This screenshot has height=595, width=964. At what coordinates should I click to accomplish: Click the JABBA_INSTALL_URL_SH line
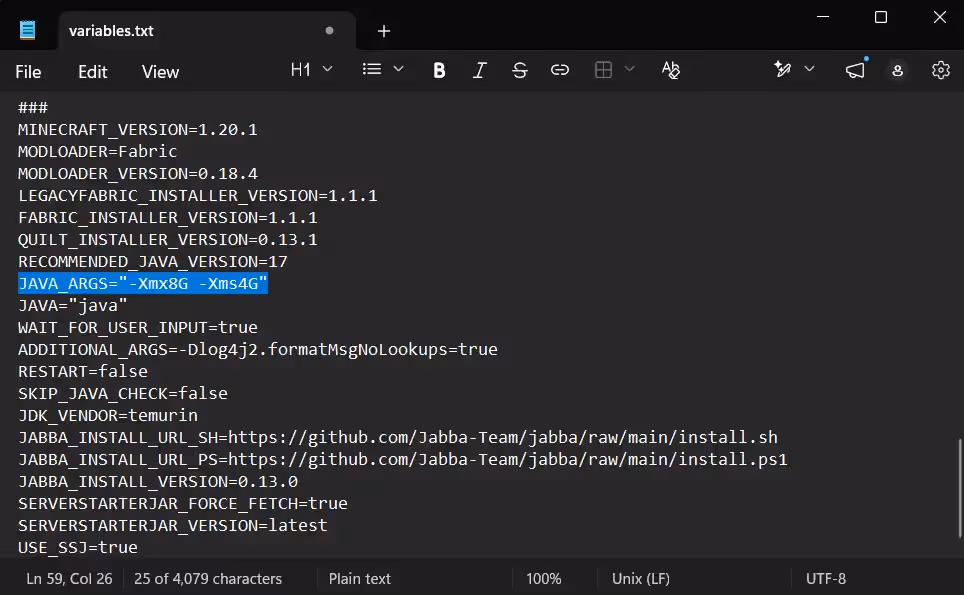[x=398, y=438]
